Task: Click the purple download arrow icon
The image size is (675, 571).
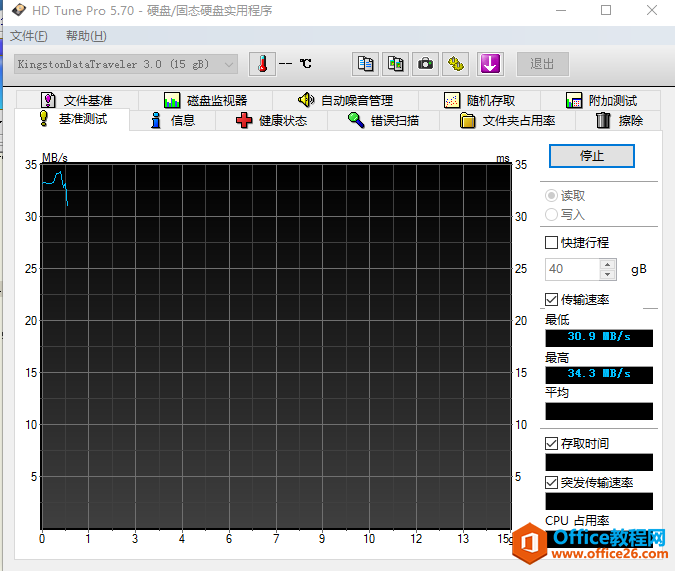Action: (x=490, y=64)
